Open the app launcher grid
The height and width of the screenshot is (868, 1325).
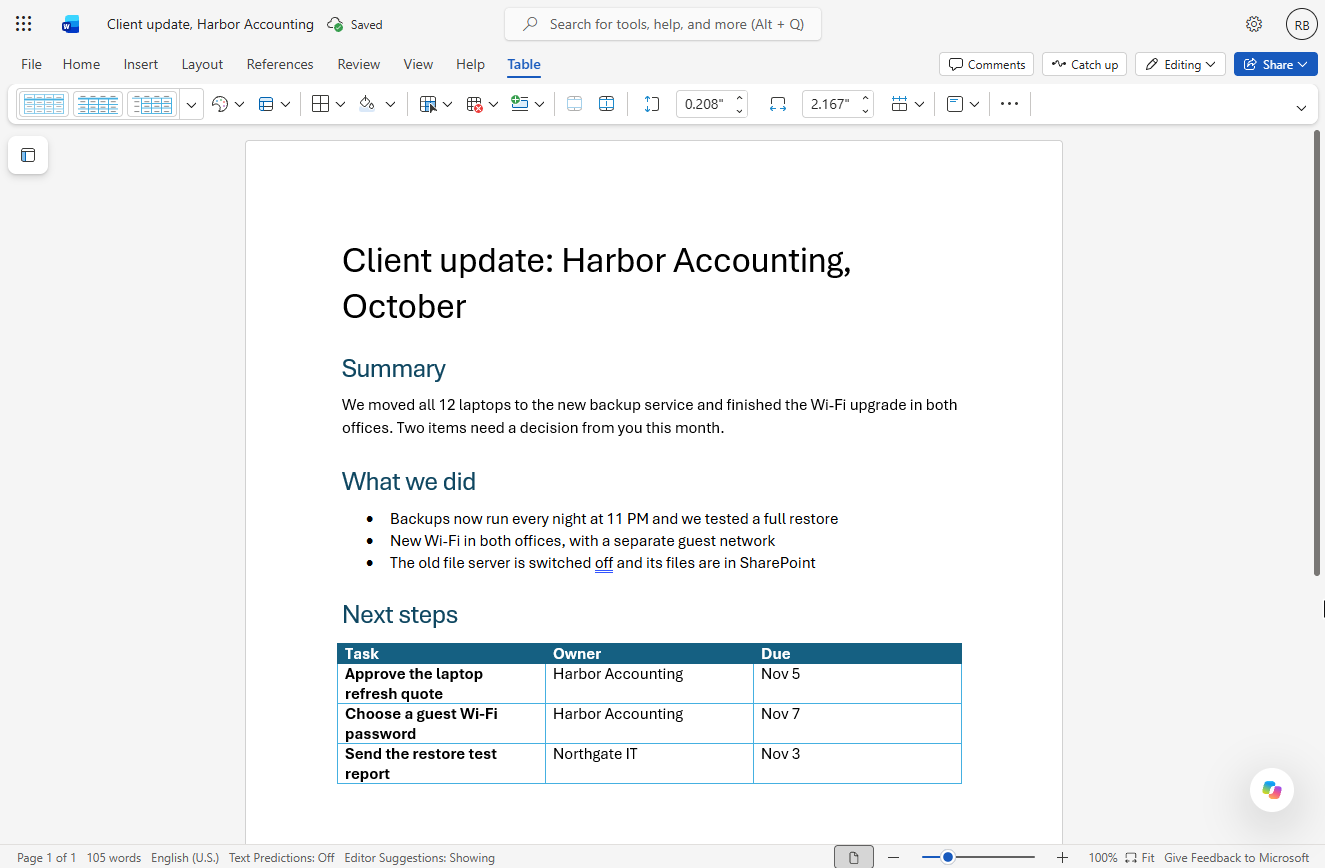[24, 24]
